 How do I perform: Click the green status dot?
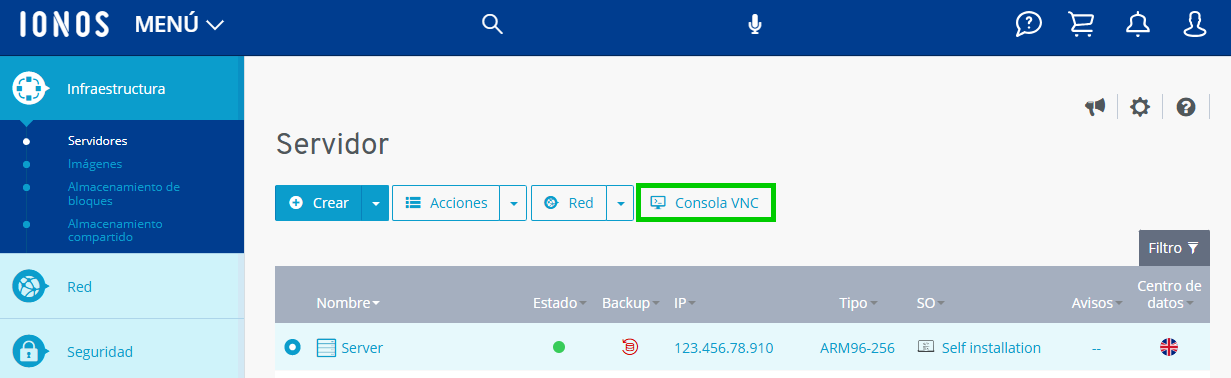(559, 347)
